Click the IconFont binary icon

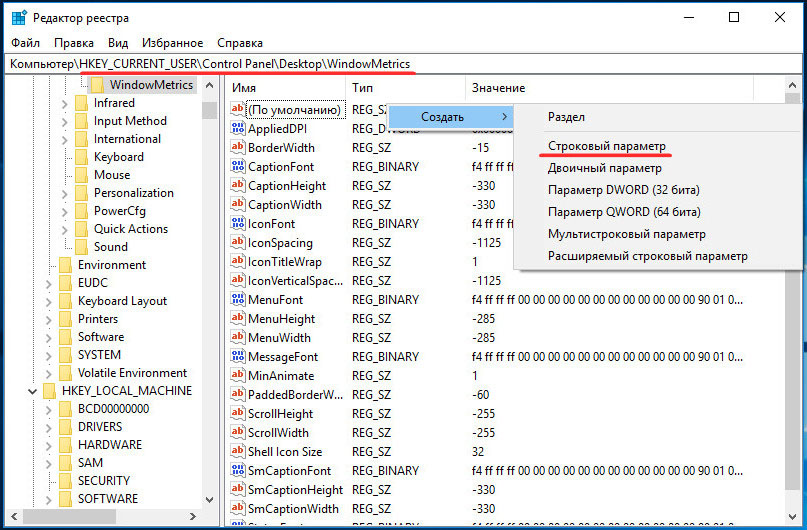coord(237,223)
